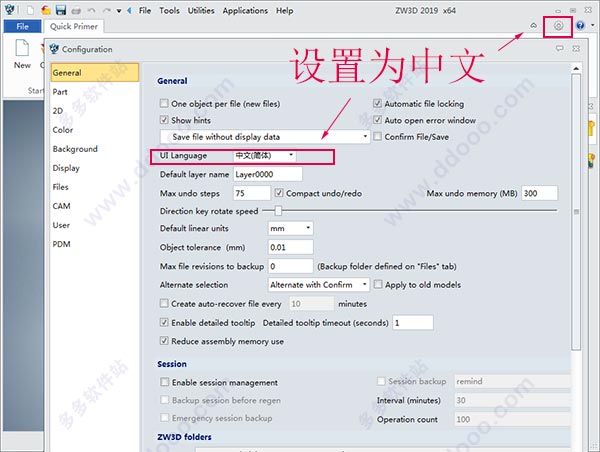Open Save file without display data dropdown
Viewport: 600px width, 452px height.
(x=265, y=137)
